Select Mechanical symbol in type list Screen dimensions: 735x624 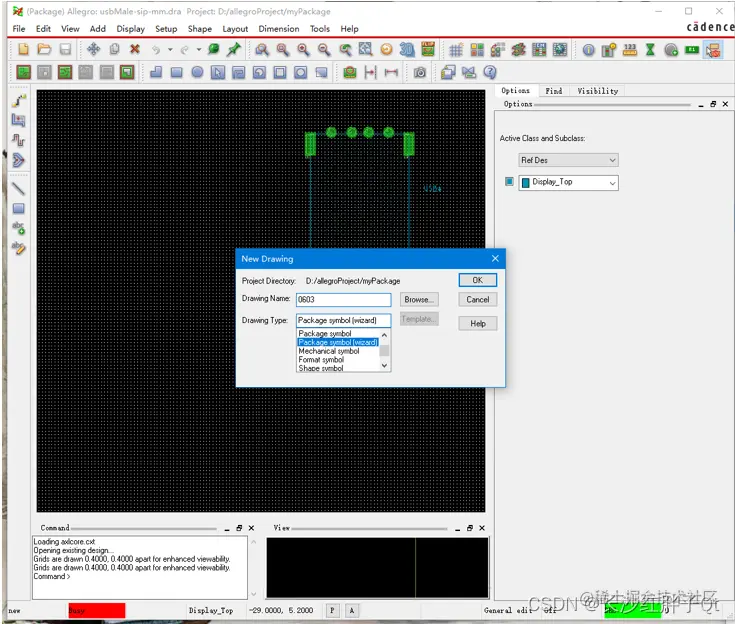(329, 351)
